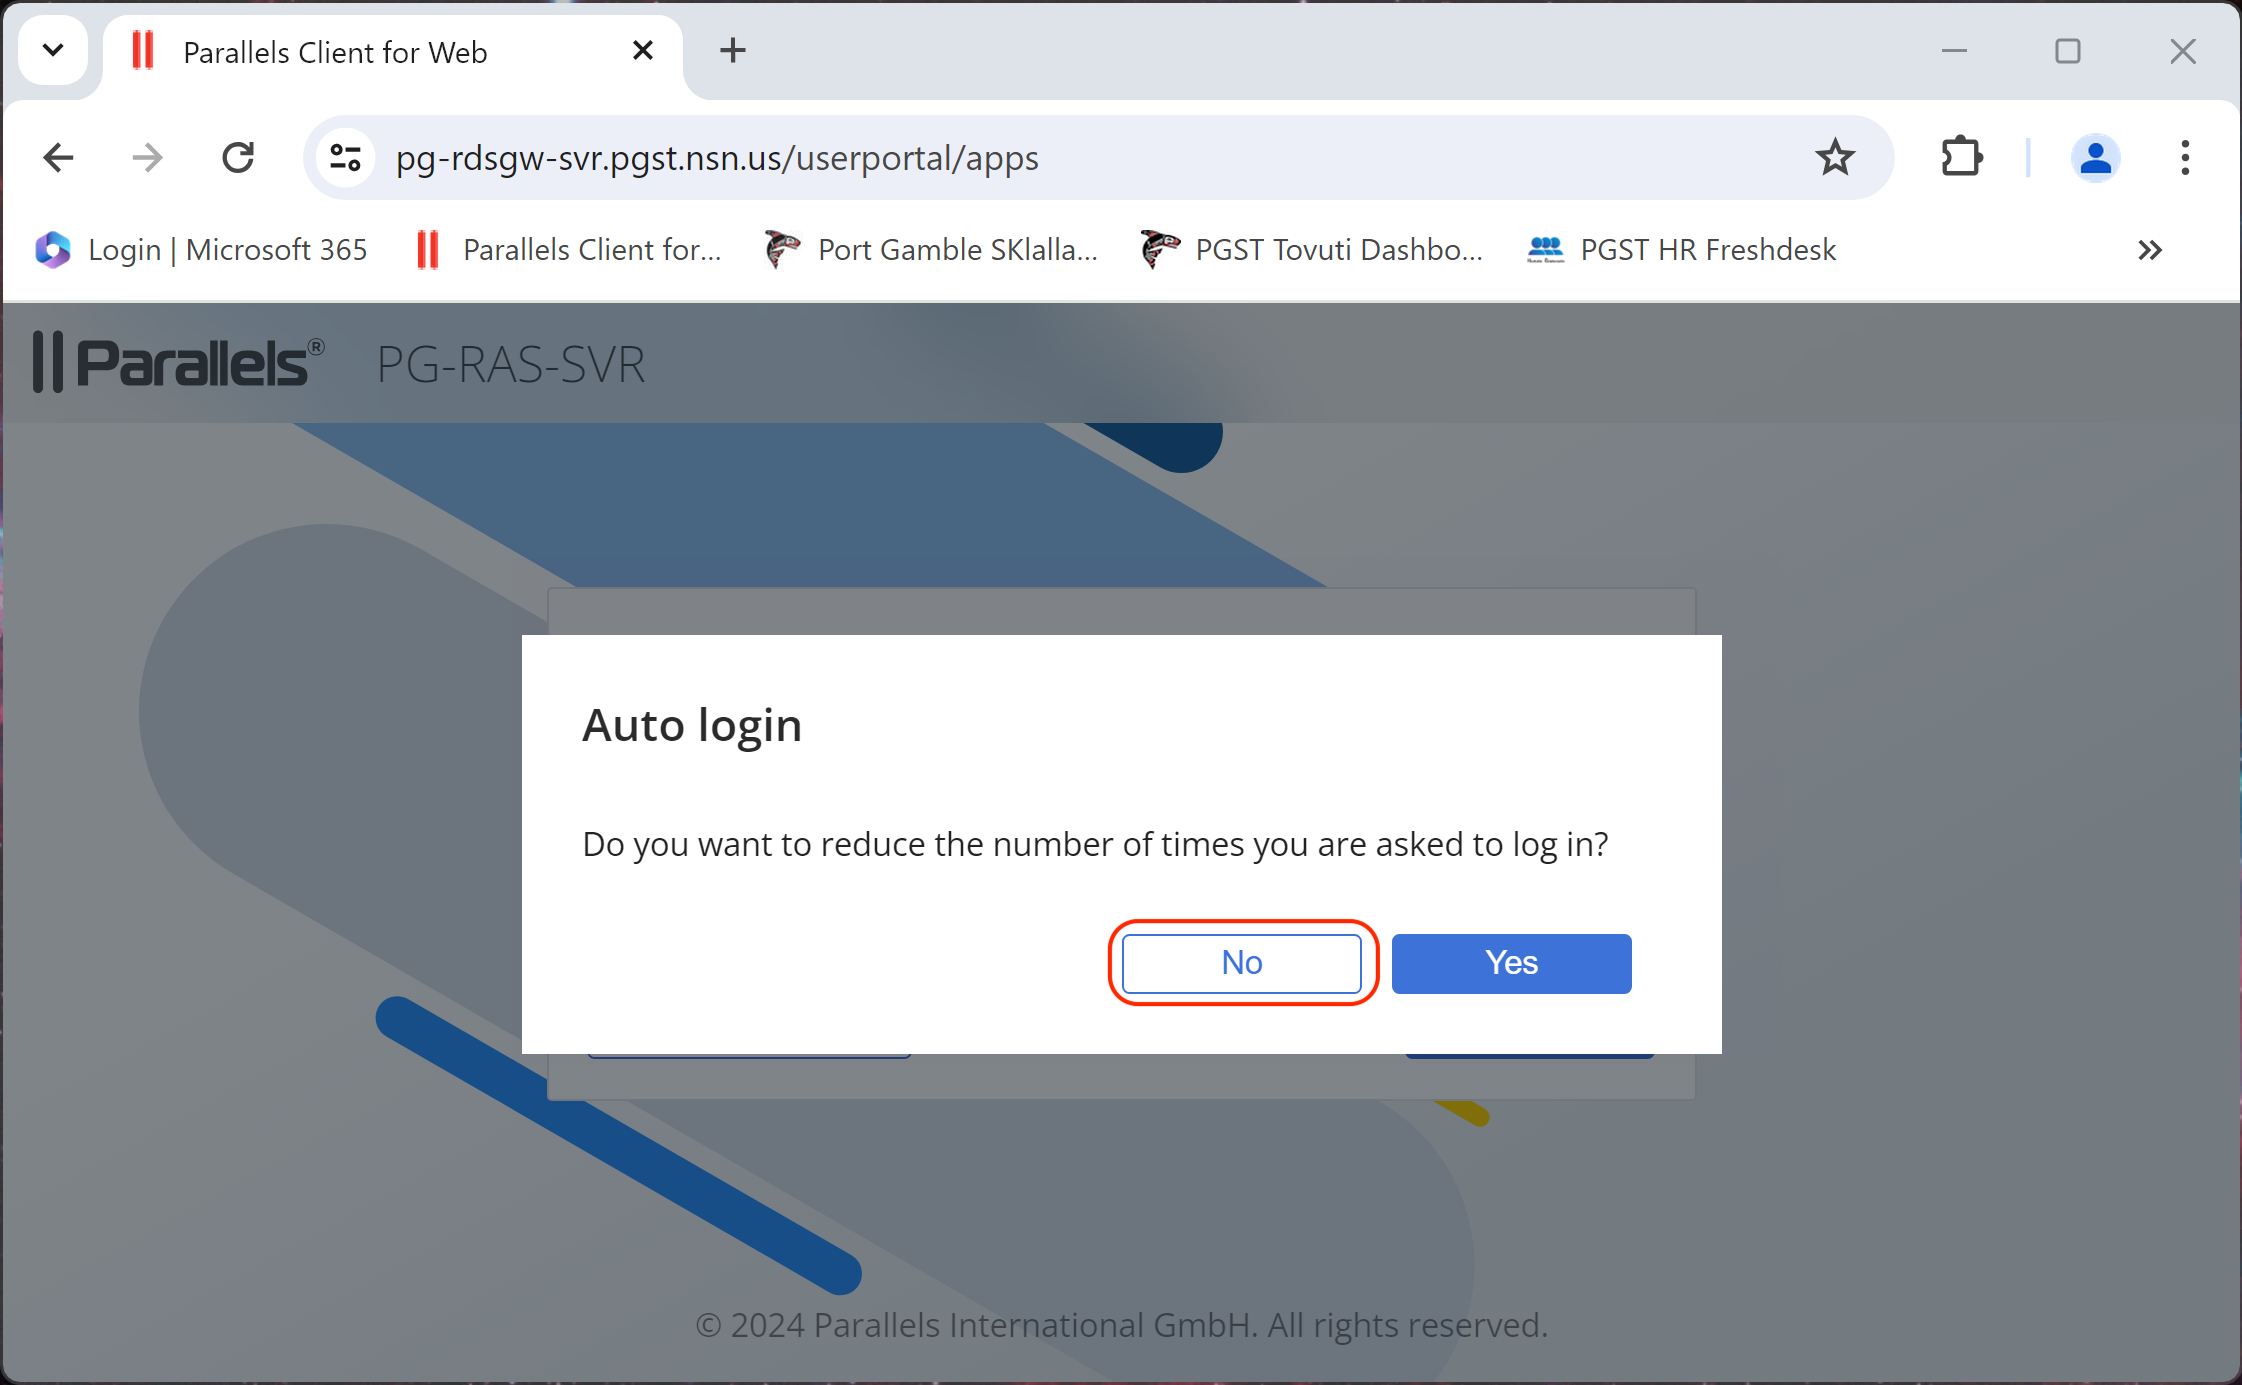Bookmark this page with the star icon
Viewport: 2242px width, 1385px height.
[x=1834, y=158]
